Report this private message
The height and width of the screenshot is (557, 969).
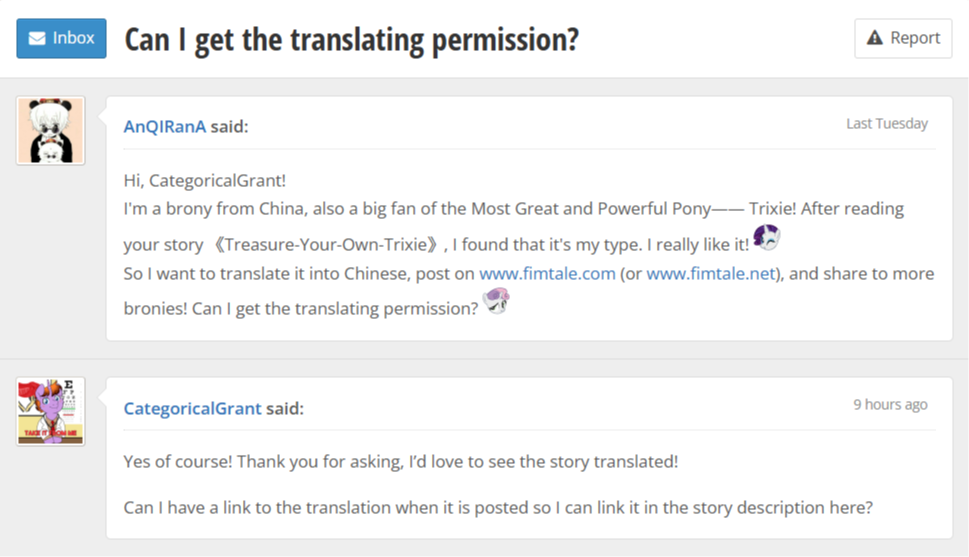click(x=903, y=38)
